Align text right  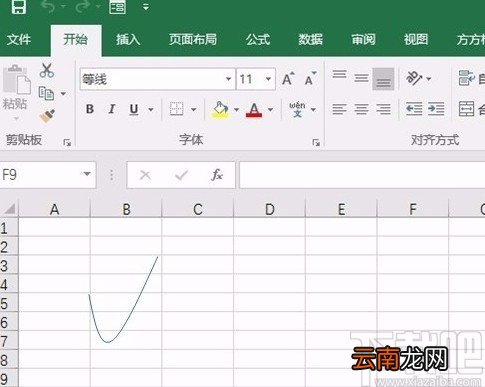click(383, 109)
